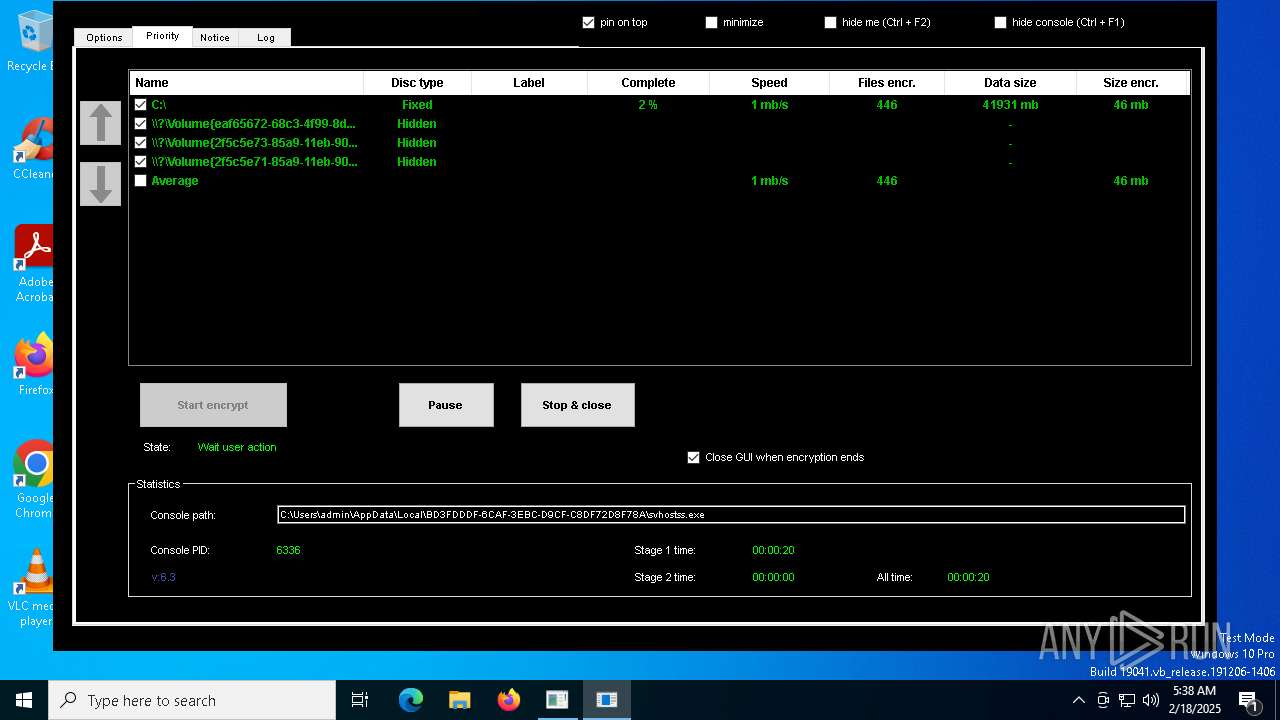Move selected drive down with down arrow

click(100, 184)
